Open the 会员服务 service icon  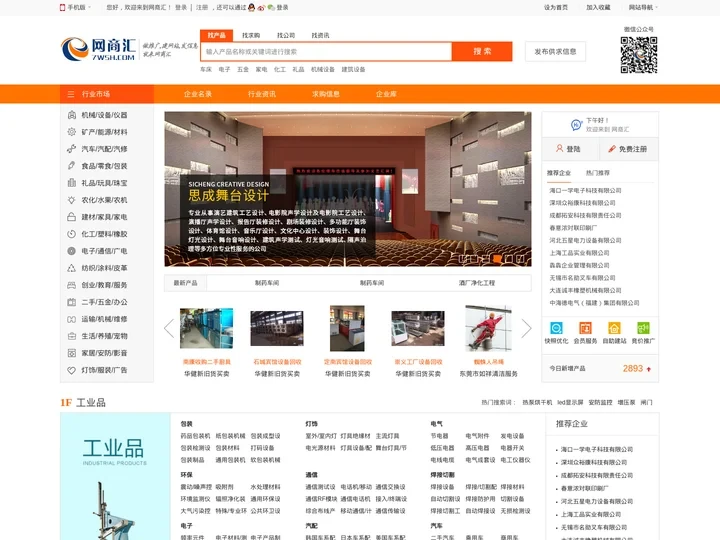coord(585,328)
